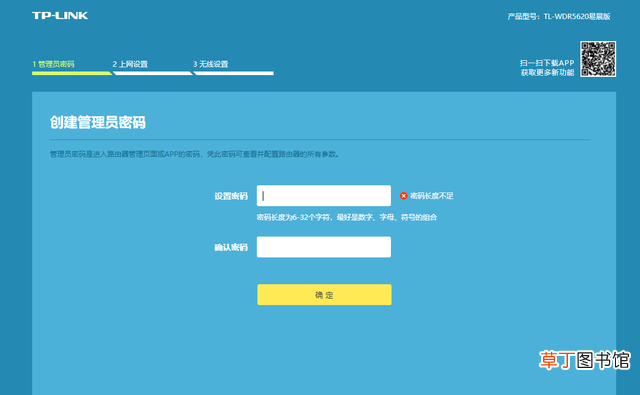
Task: Click the 管理员密码是进入路由器管理页面 description
Action: [x=195, y=154]
